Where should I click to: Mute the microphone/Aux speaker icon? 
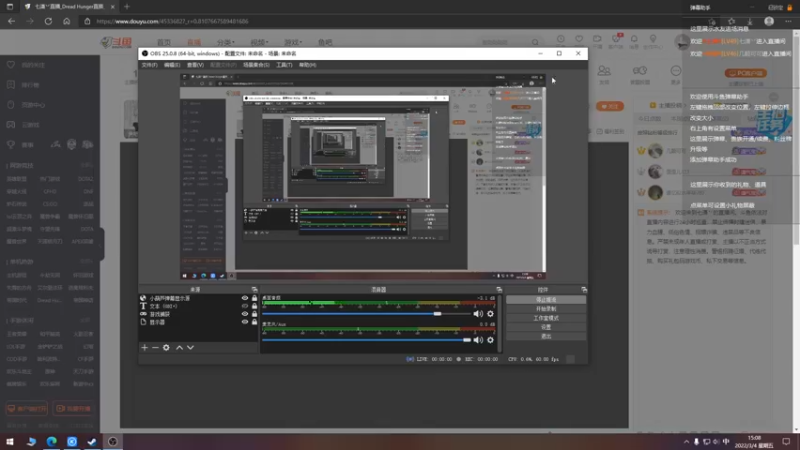478,340
